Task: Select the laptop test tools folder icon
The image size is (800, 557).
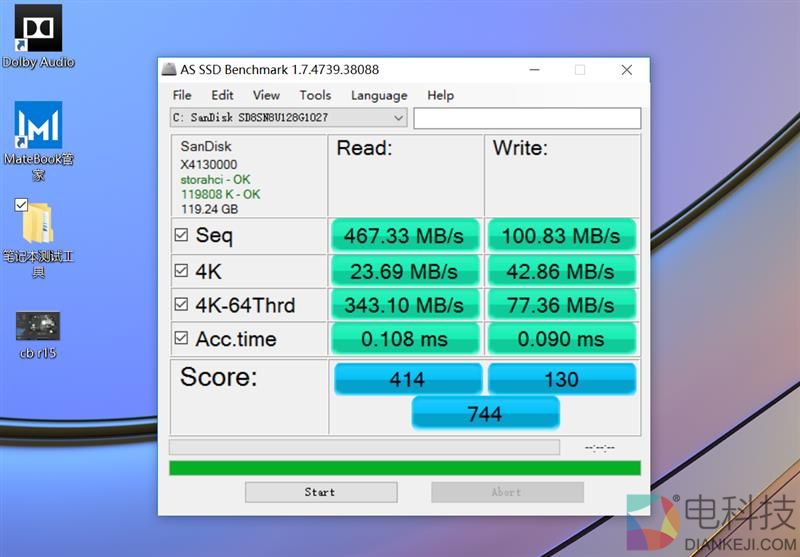Action: (38, 223)
